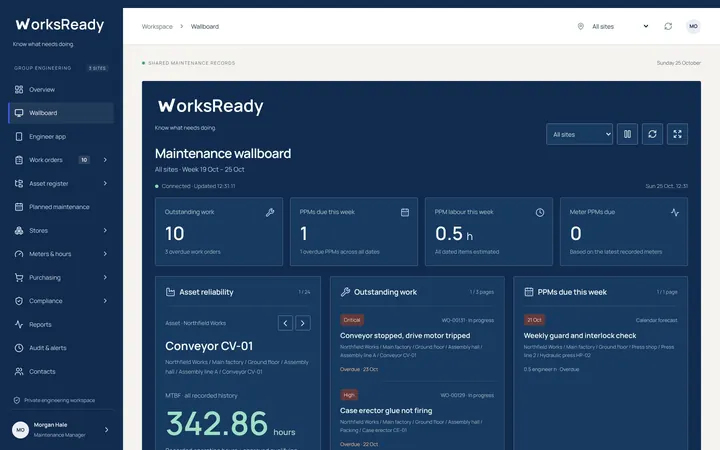This screenshot has width=720, height=450.
Task: Click the Meters & hours gauge icon
Action: pos(19,254)
